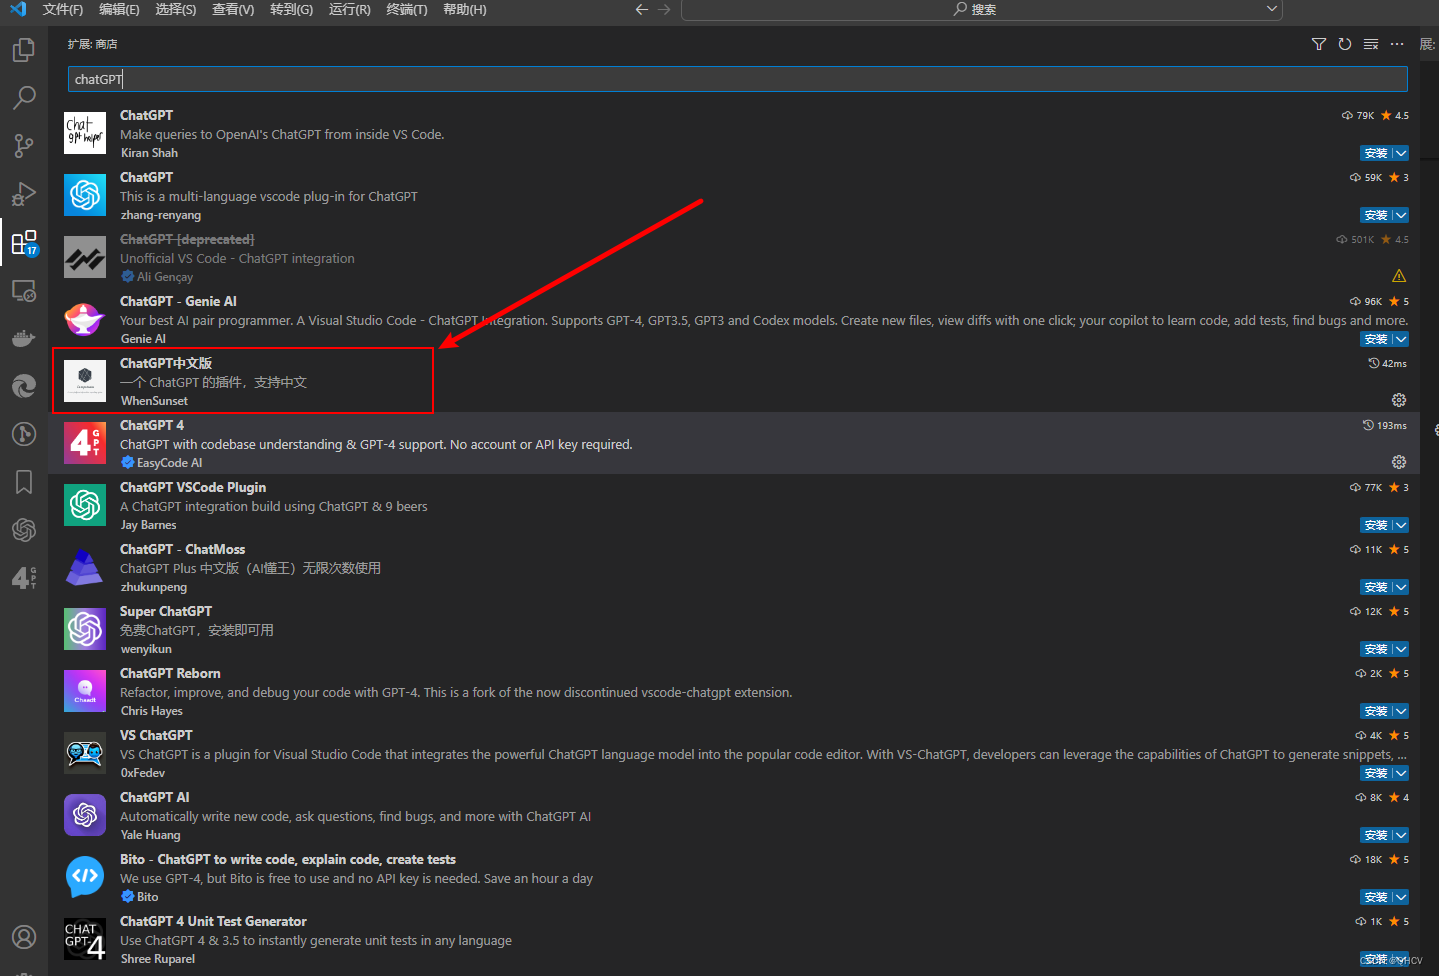Expand install options for Kiran Shah ChatGPT
The height and width of the screenshot is (976, 1439).
coord(1400,153)
